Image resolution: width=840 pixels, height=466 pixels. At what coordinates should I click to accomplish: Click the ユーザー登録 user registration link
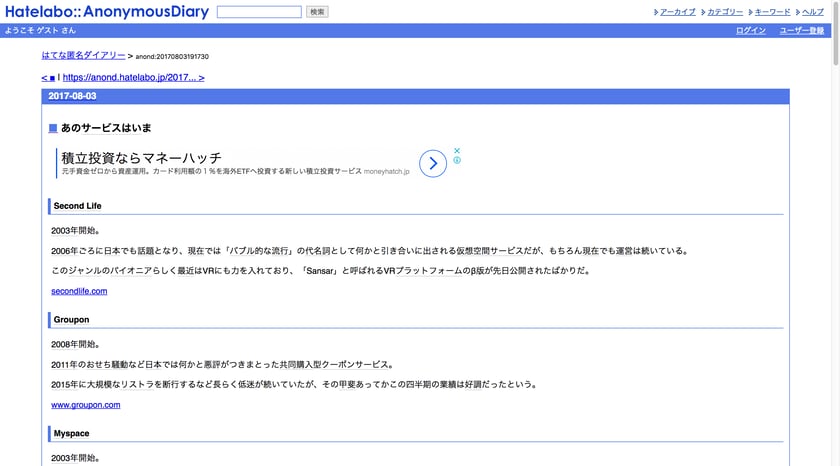click(x=801, y=31)
